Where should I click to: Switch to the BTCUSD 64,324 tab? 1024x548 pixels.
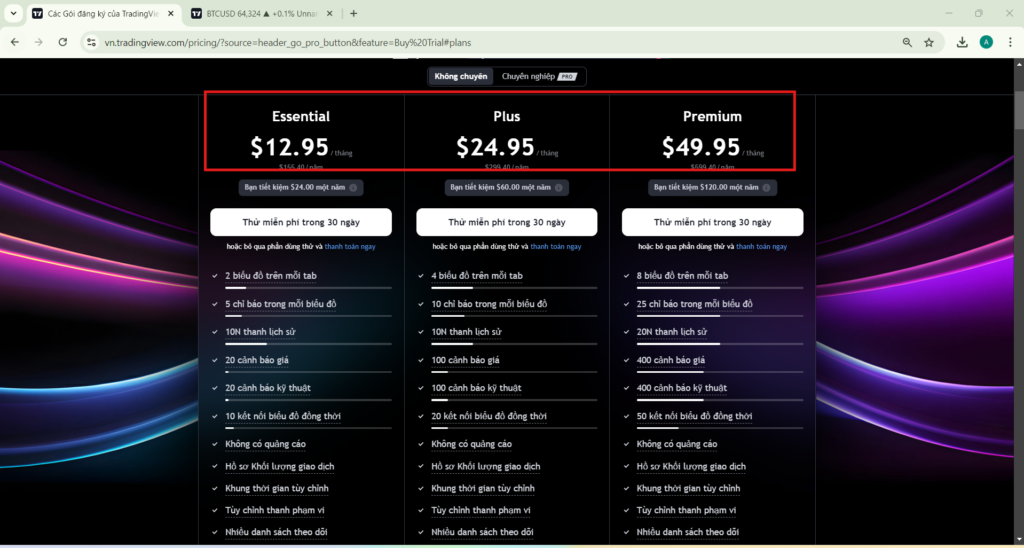pos(263,13)
